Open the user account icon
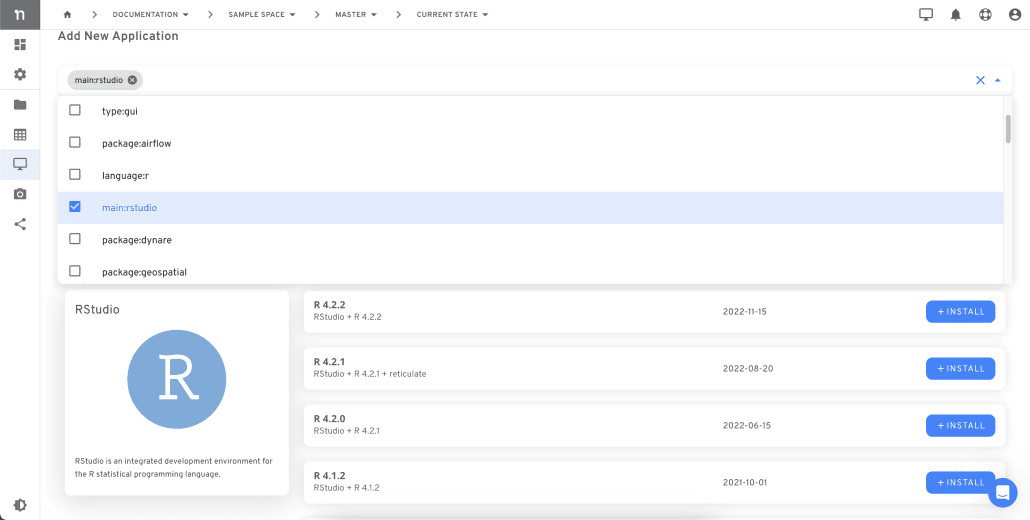The width and height of the screenshot is (1030, 520). click(x=1015, y=14)
